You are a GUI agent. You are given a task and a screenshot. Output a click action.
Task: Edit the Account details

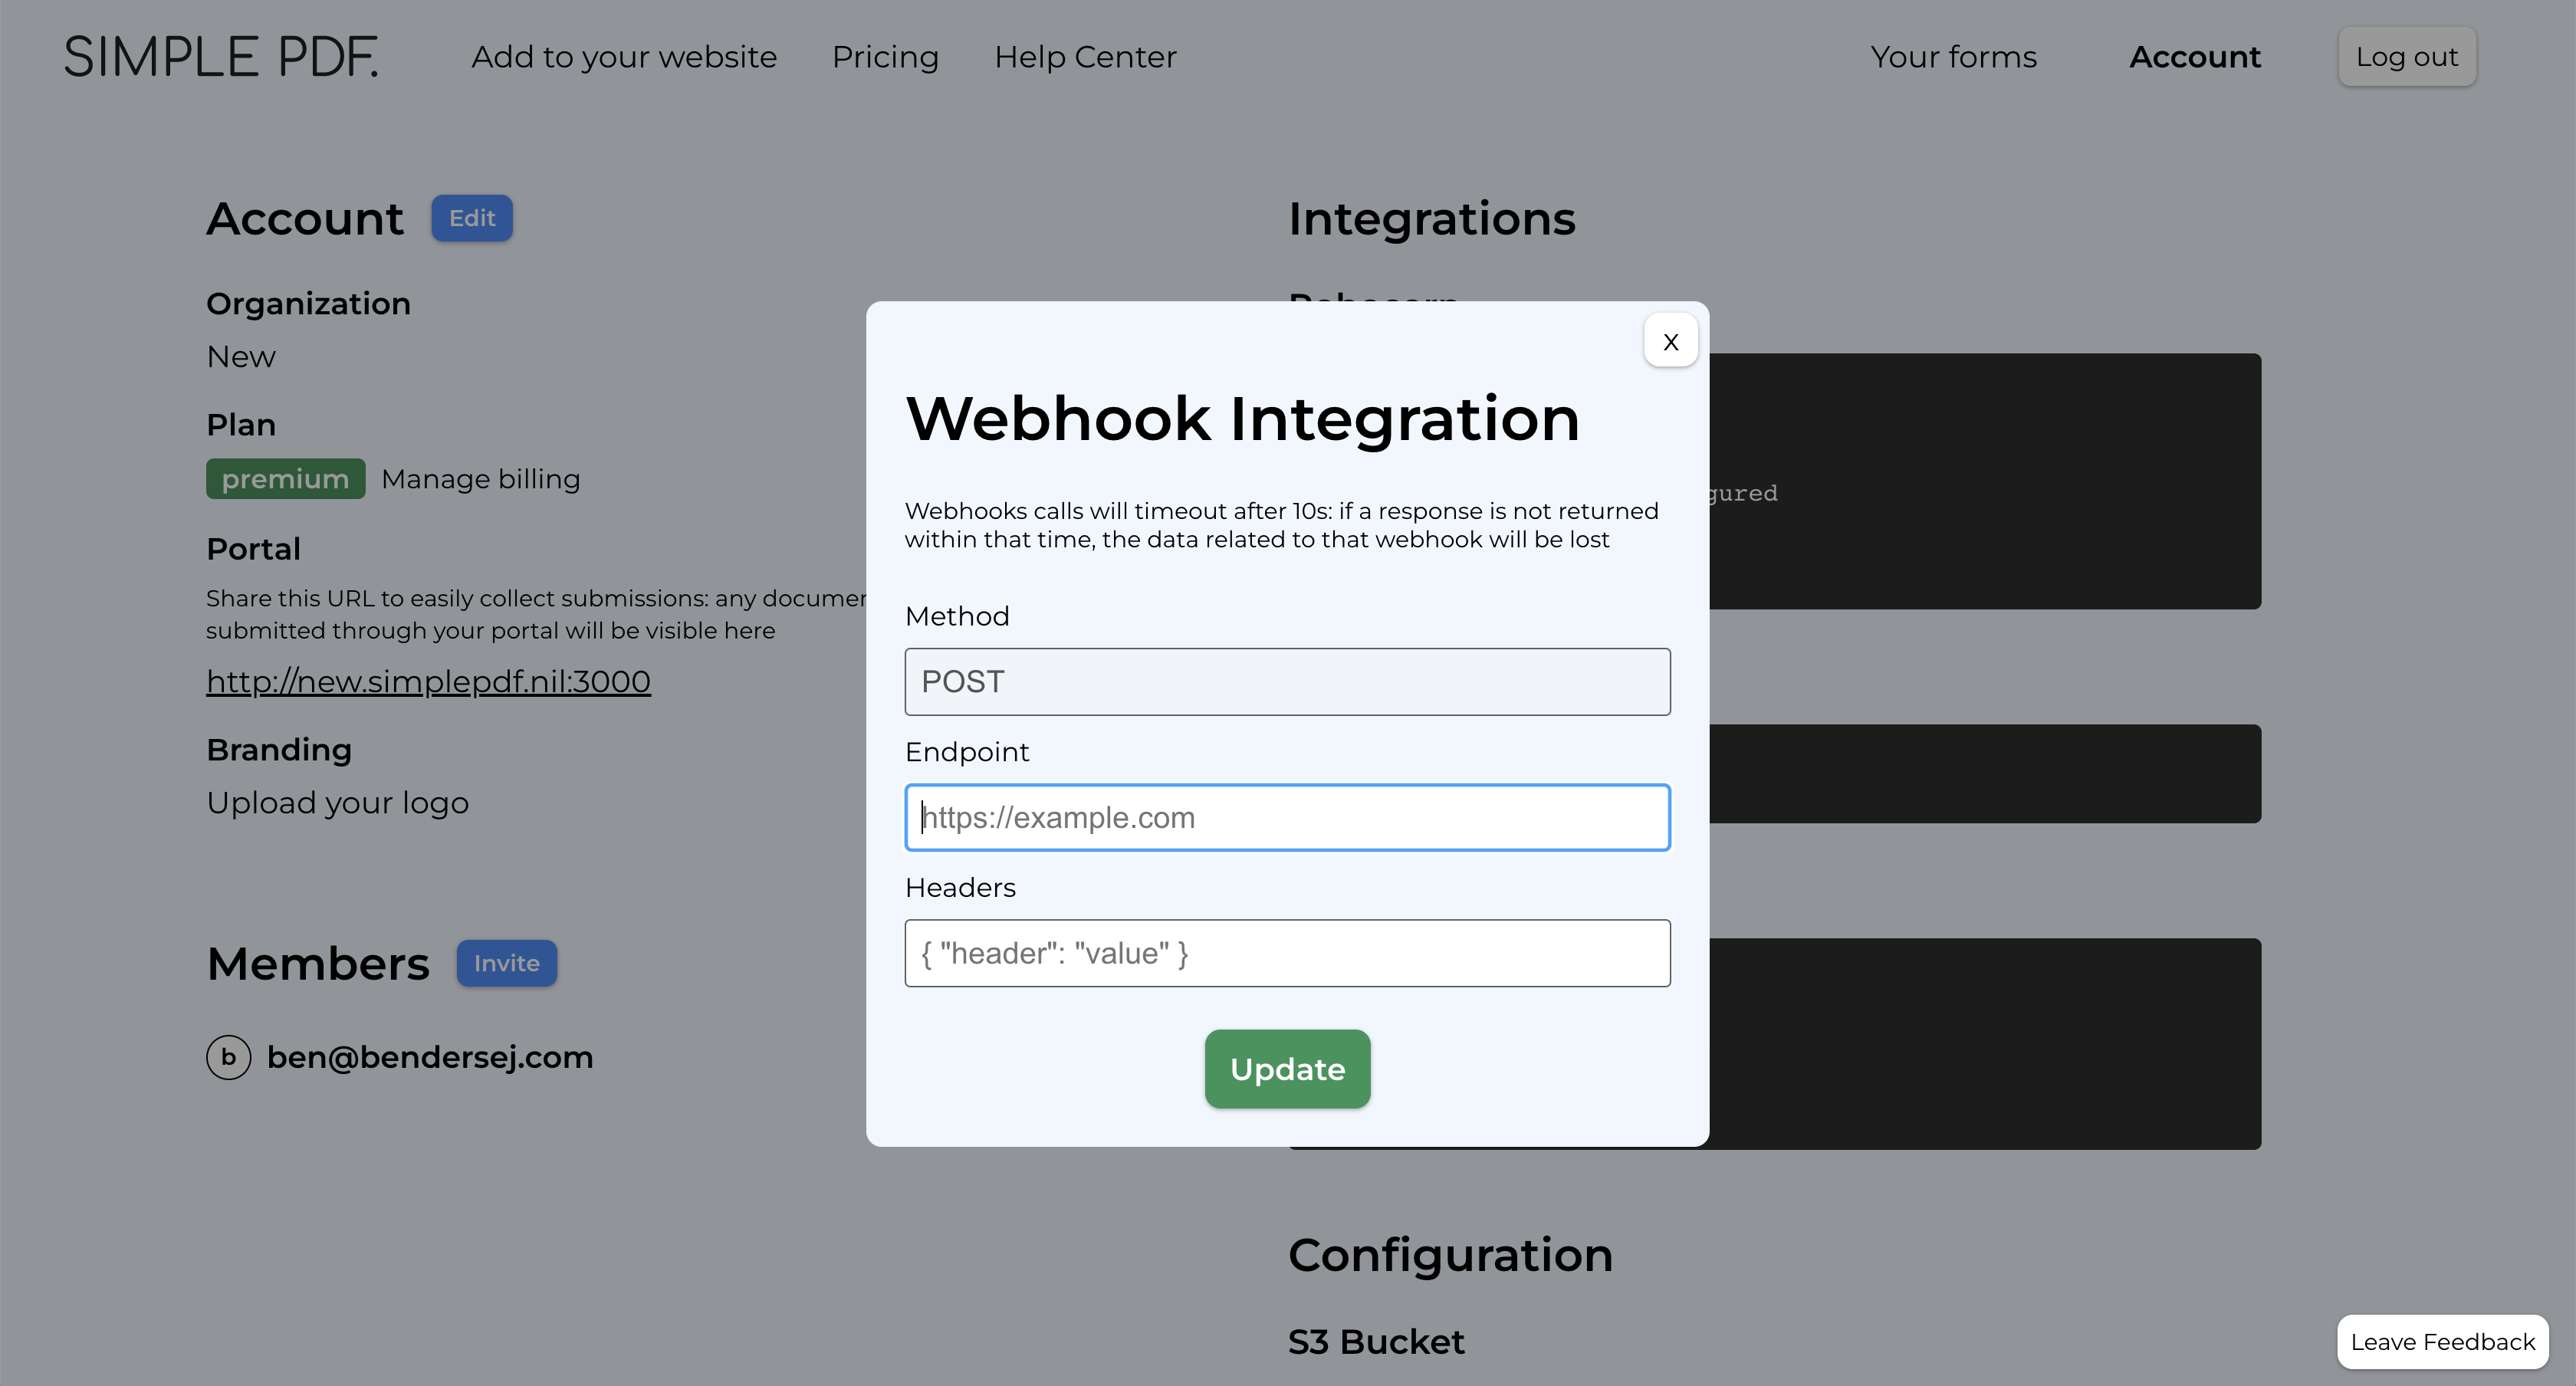[x=472, y=218]
